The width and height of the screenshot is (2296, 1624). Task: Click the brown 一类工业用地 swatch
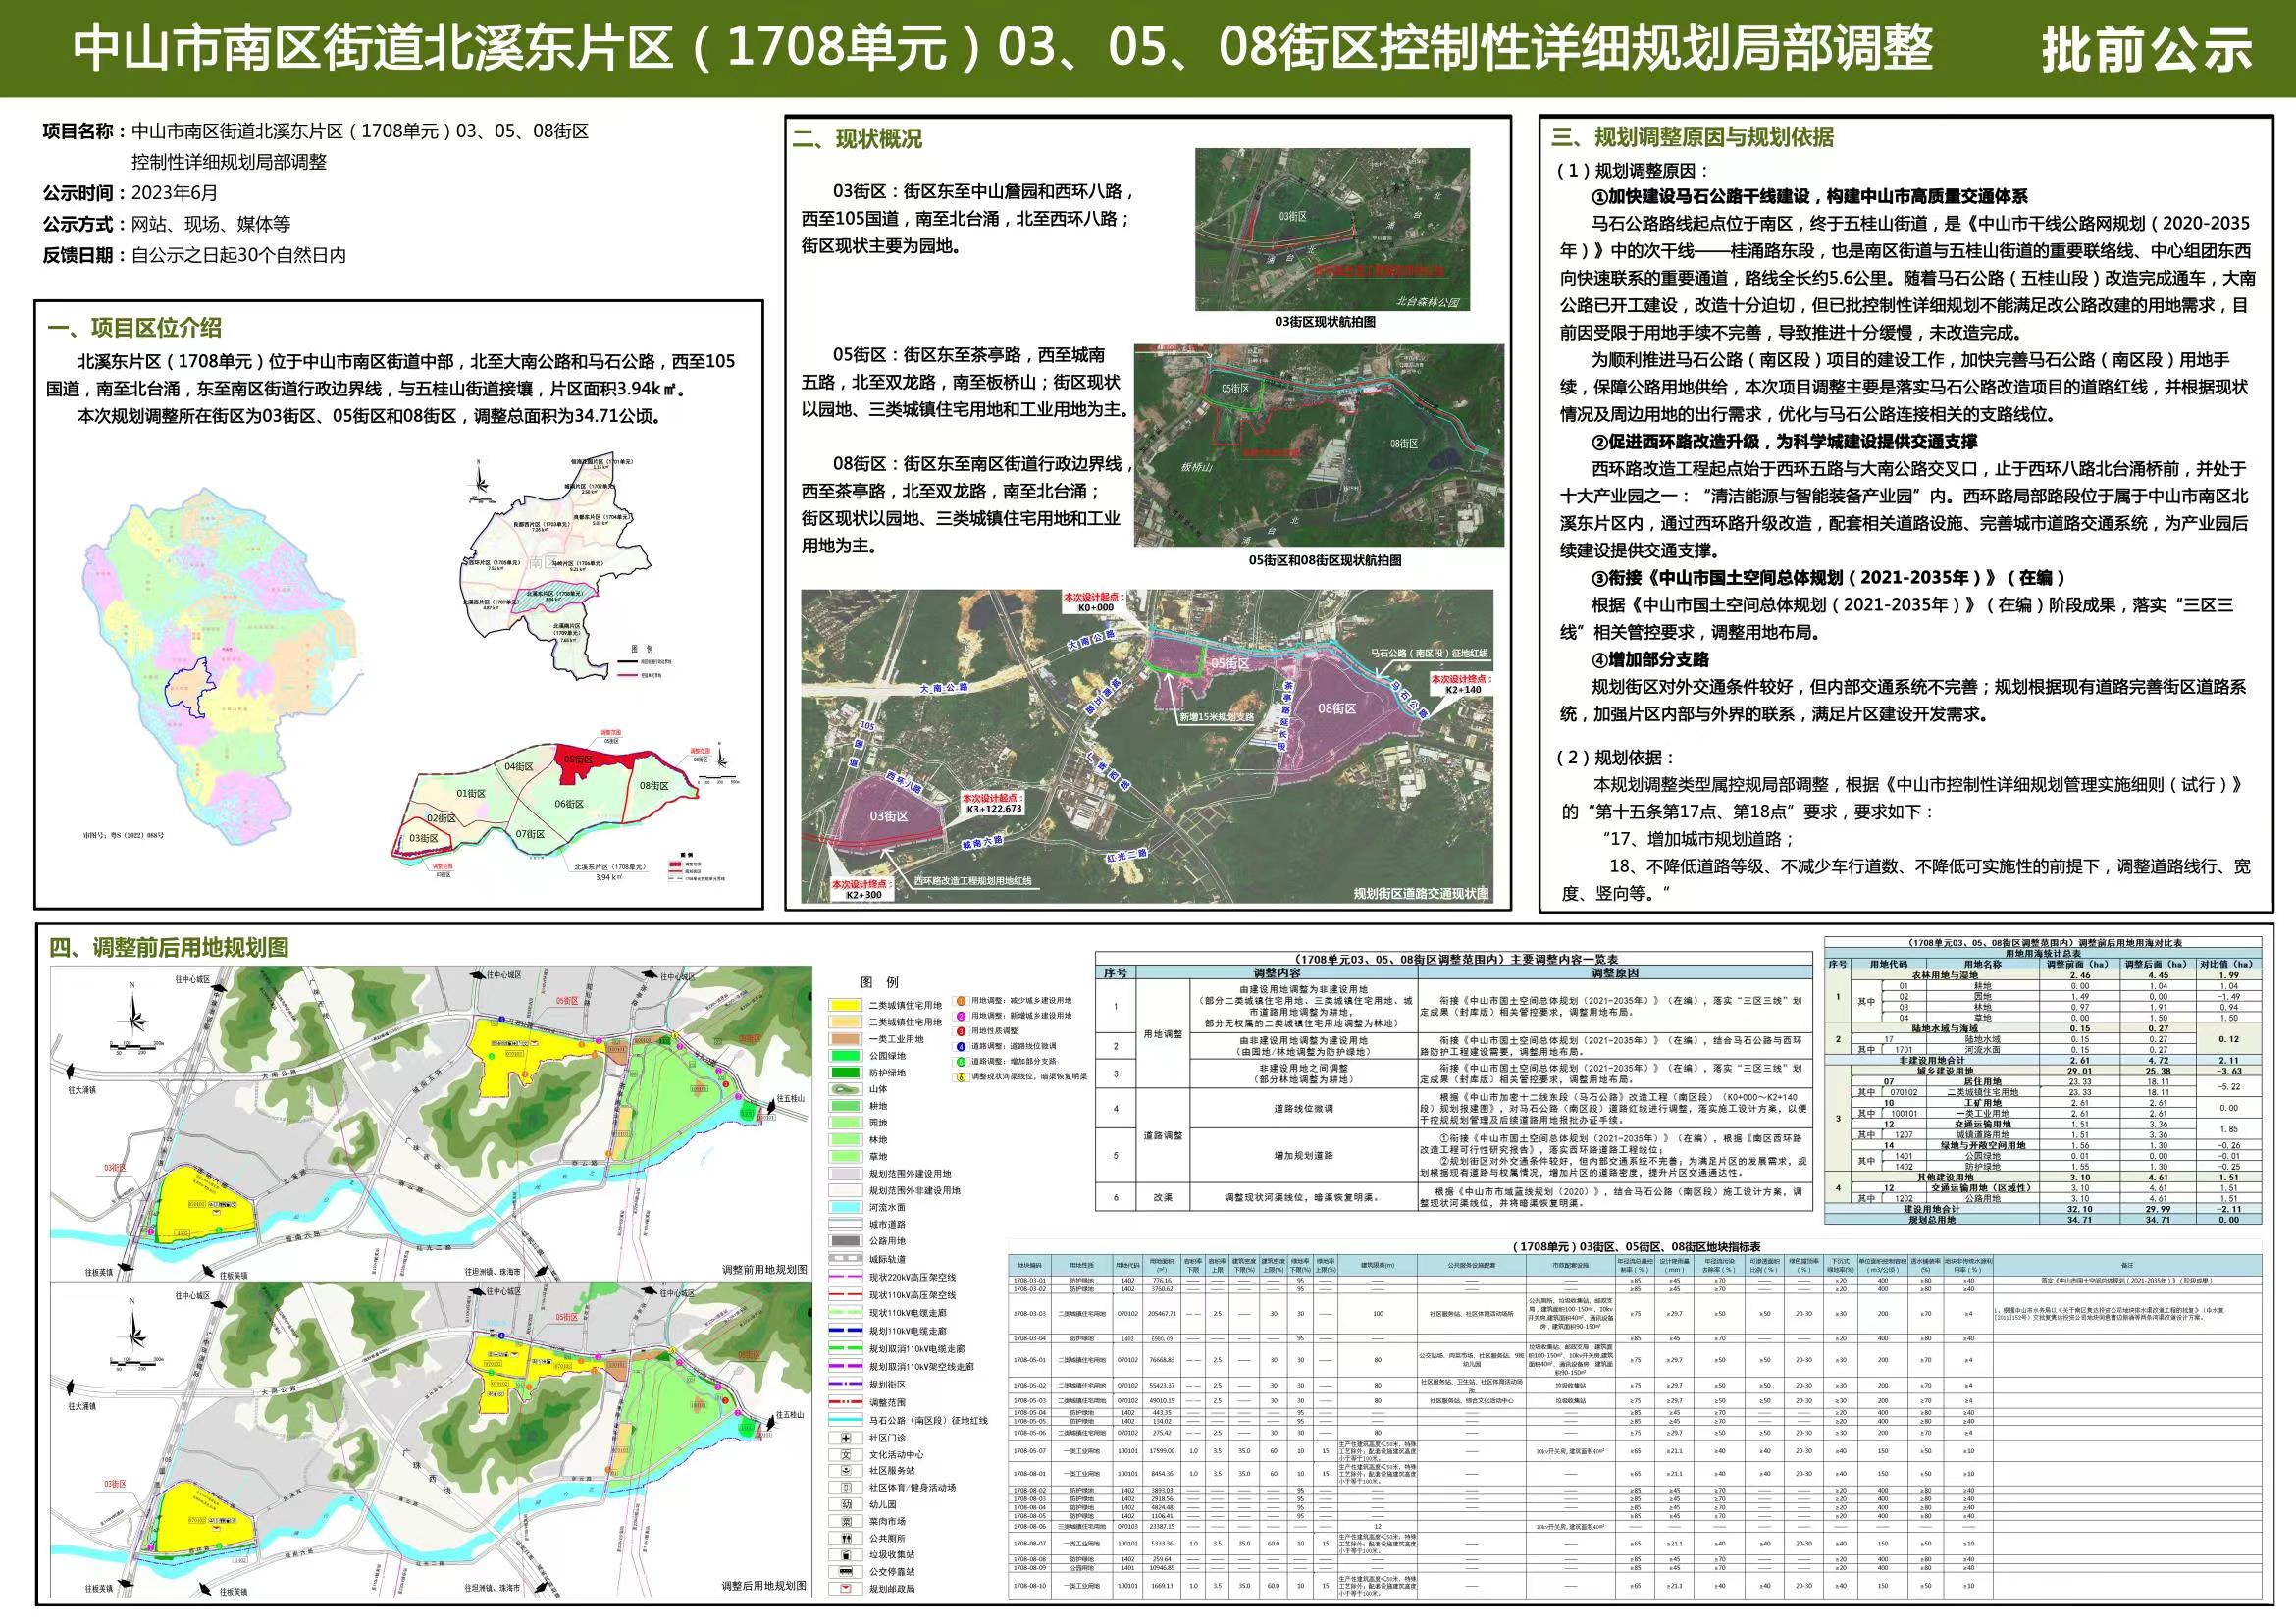(846, 1038)
